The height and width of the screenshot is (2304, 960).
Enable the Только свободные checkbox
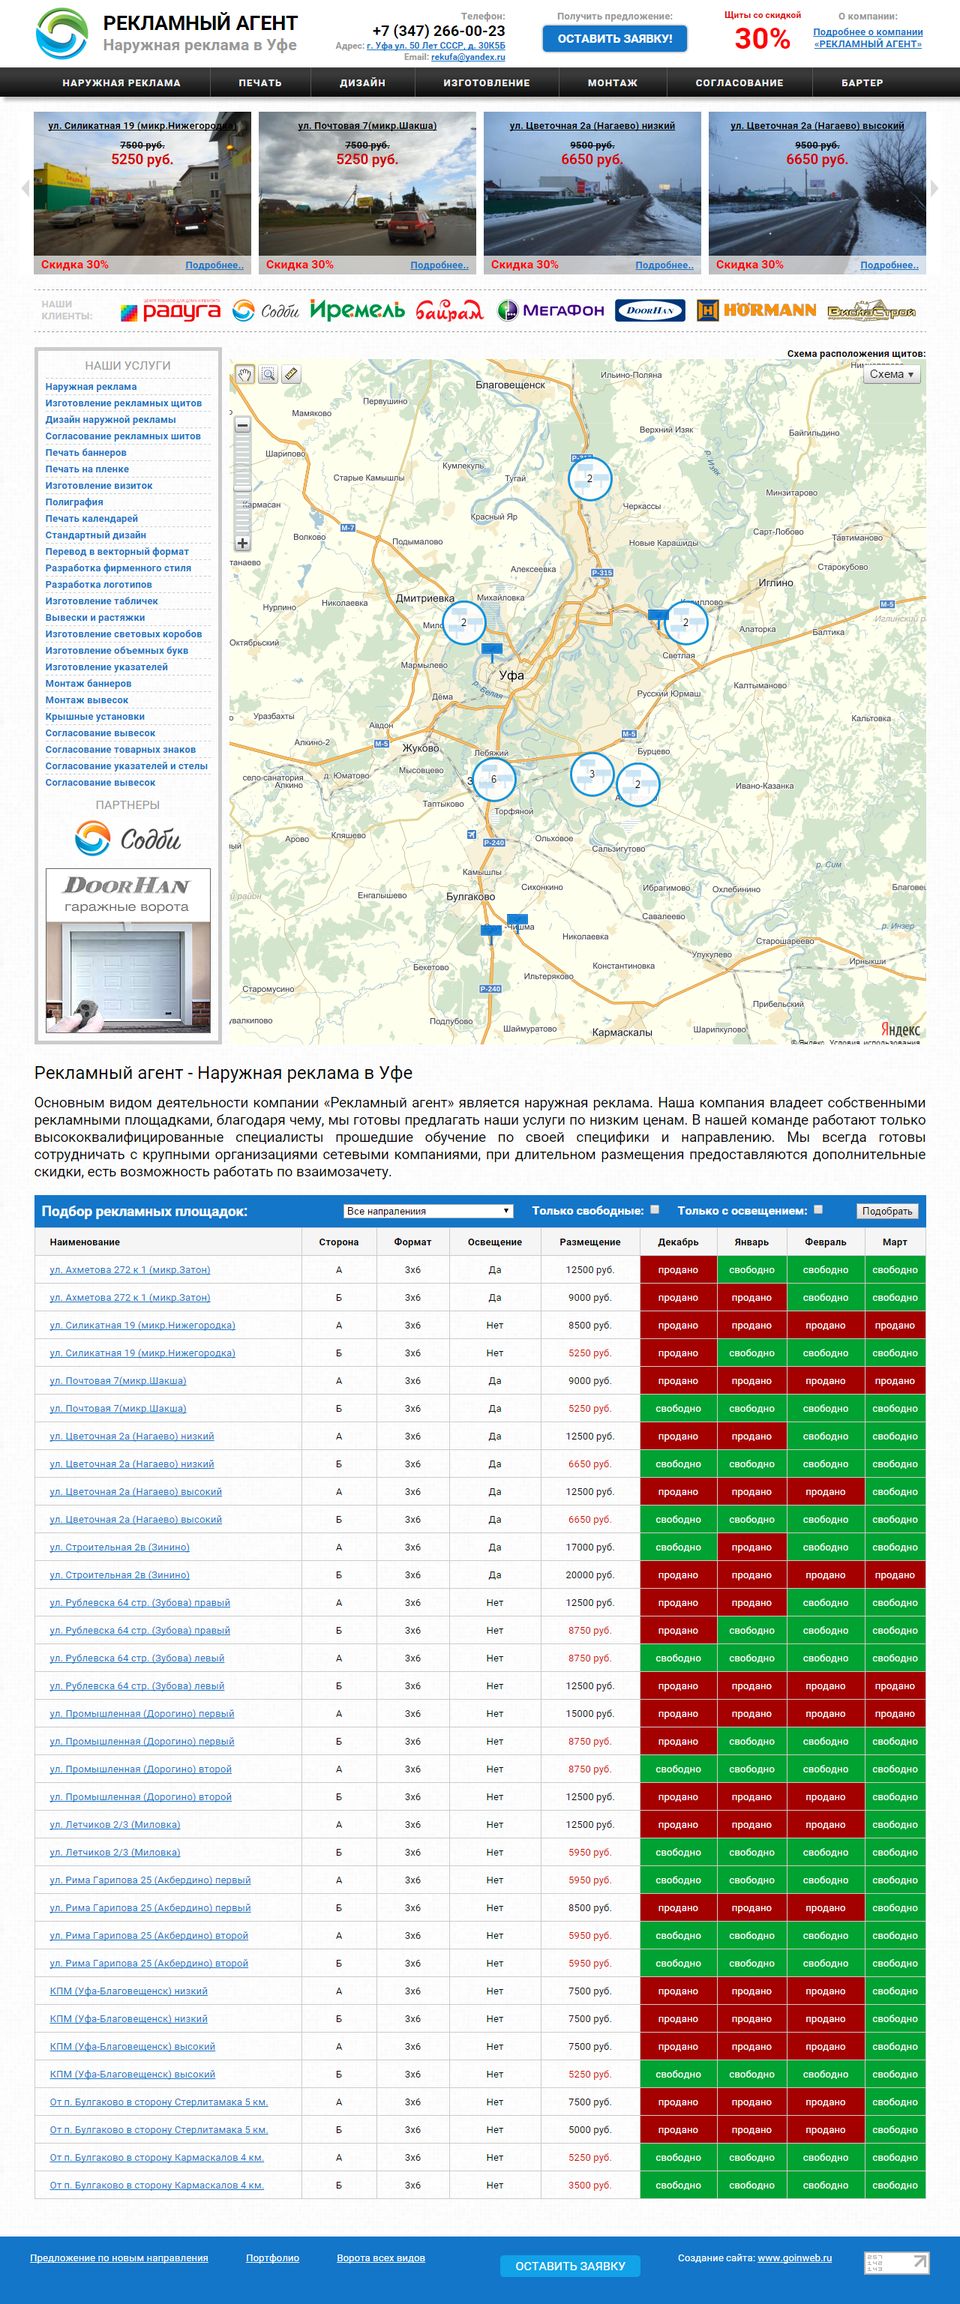click(x=655, y=1210)
